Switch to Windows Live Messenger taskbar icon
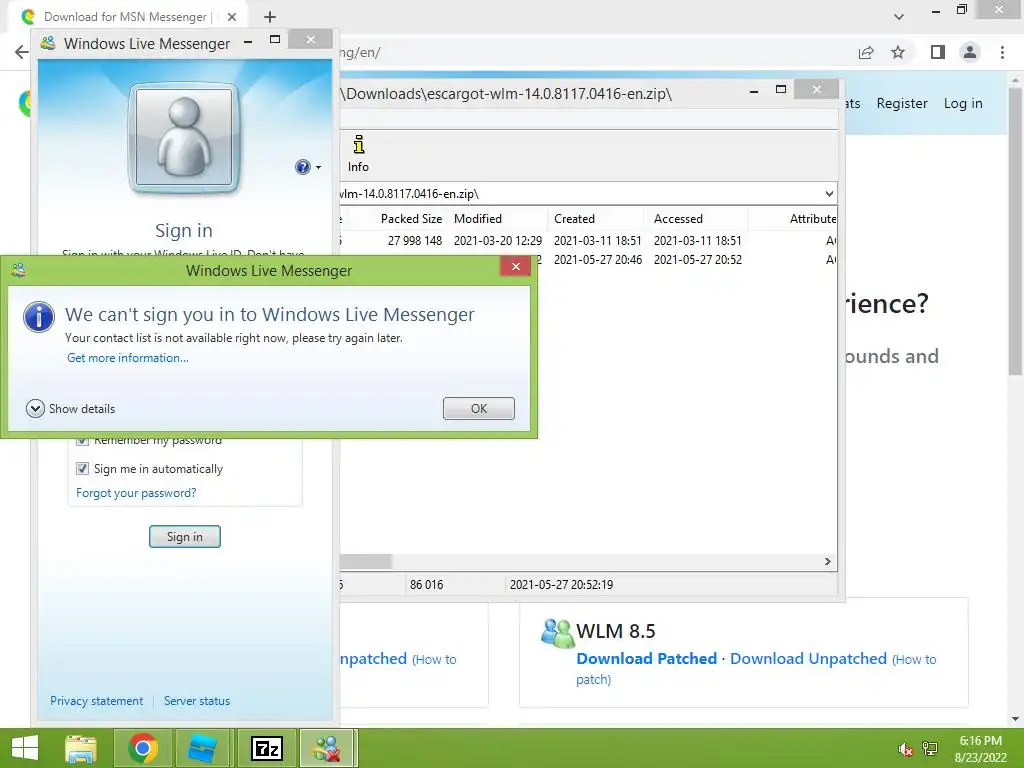This screenshot has width=1024, height=768. 328,748
